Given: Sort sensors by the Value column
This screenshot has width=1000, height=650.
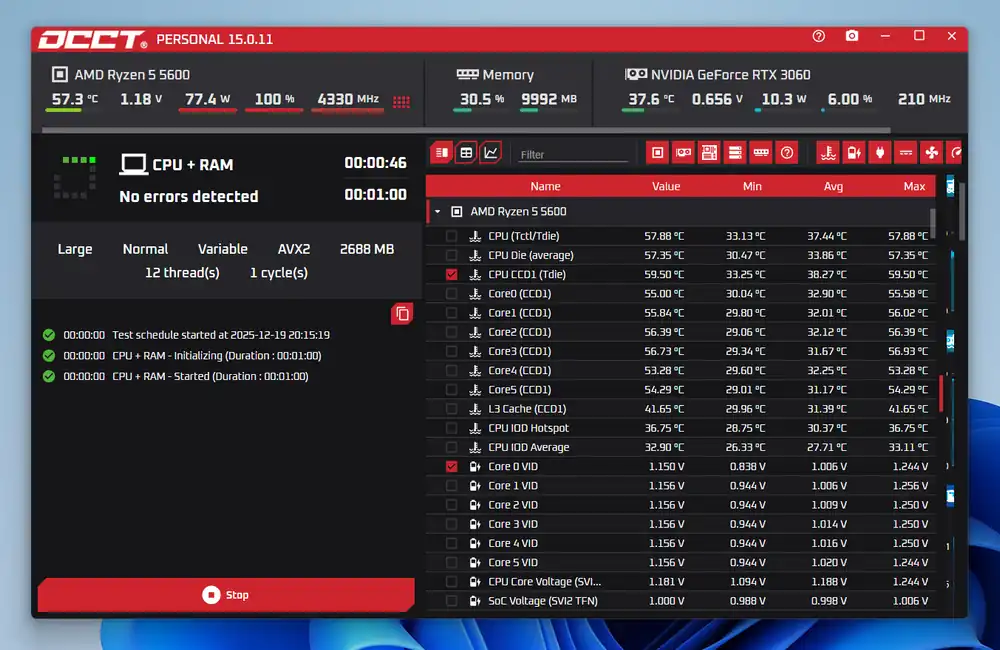Looking at the screenshot, I should (665, 186).
